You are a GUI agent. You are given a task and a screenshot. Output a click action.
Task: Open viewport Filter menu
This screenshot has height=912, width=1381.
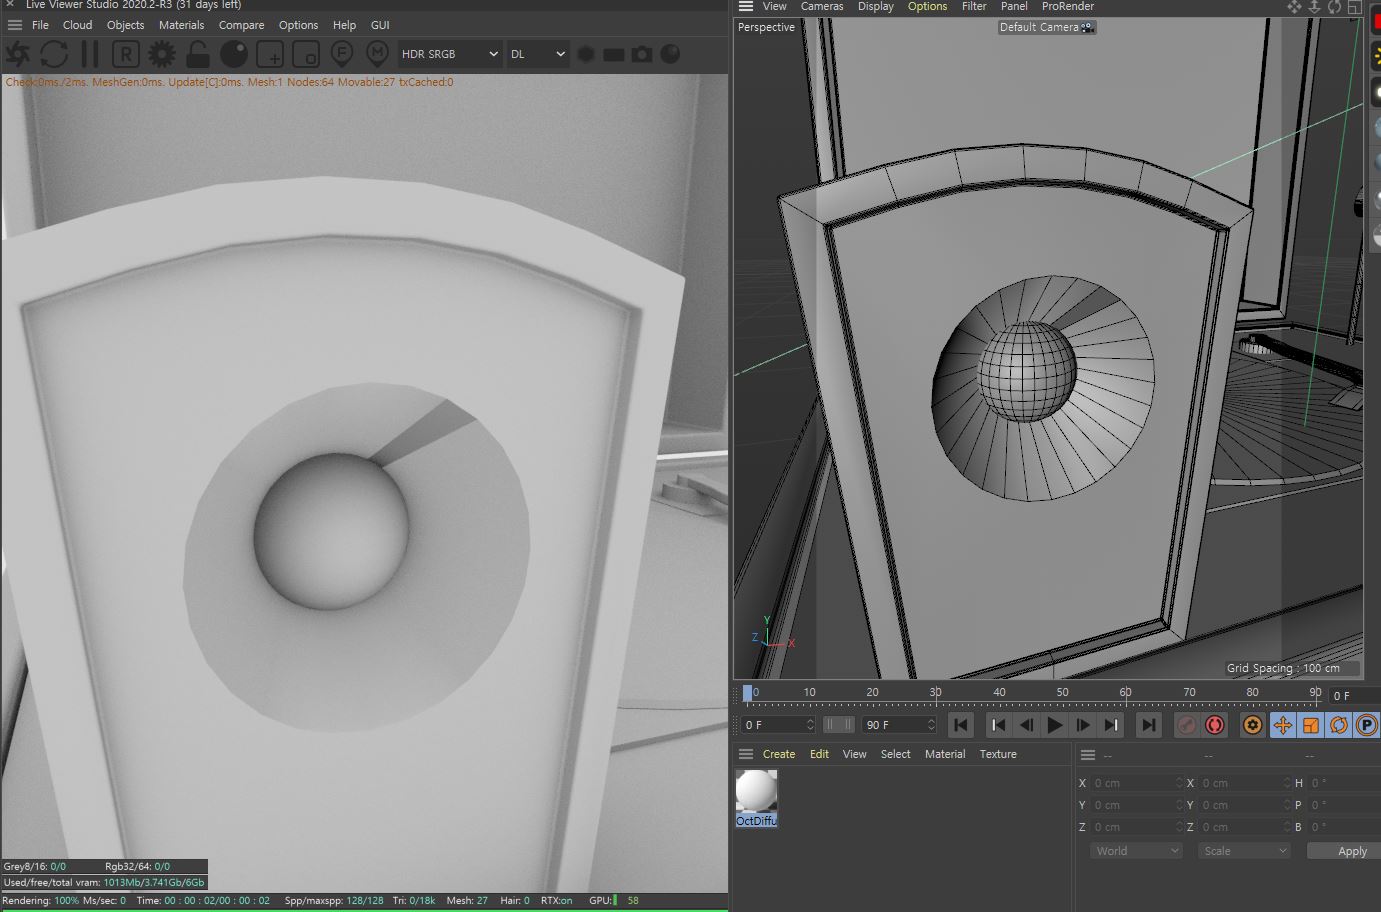coord(974,6)
